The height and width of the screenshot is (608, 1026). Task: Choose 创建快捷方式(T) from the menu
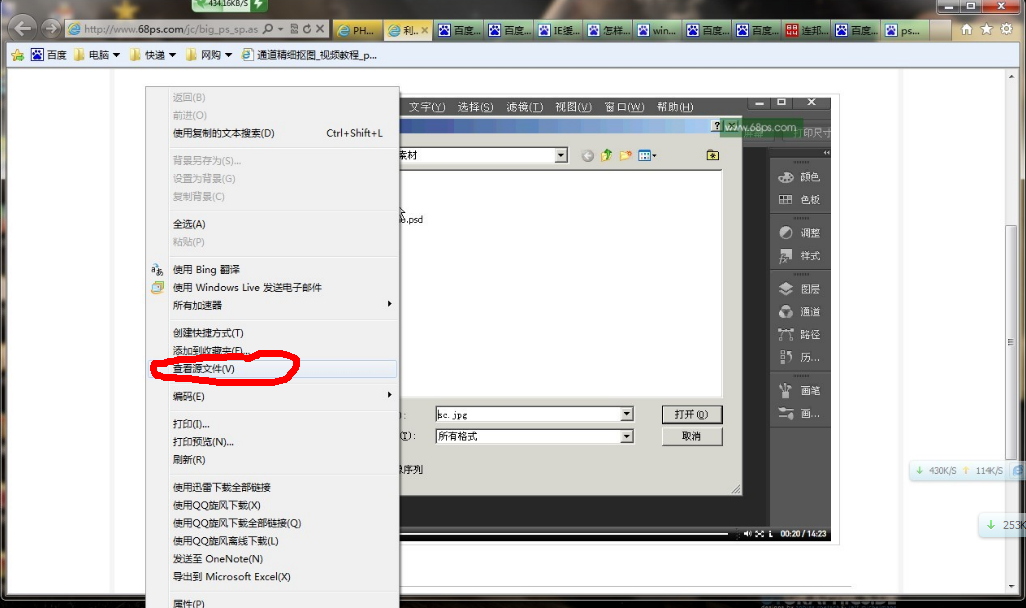(274, 332)
